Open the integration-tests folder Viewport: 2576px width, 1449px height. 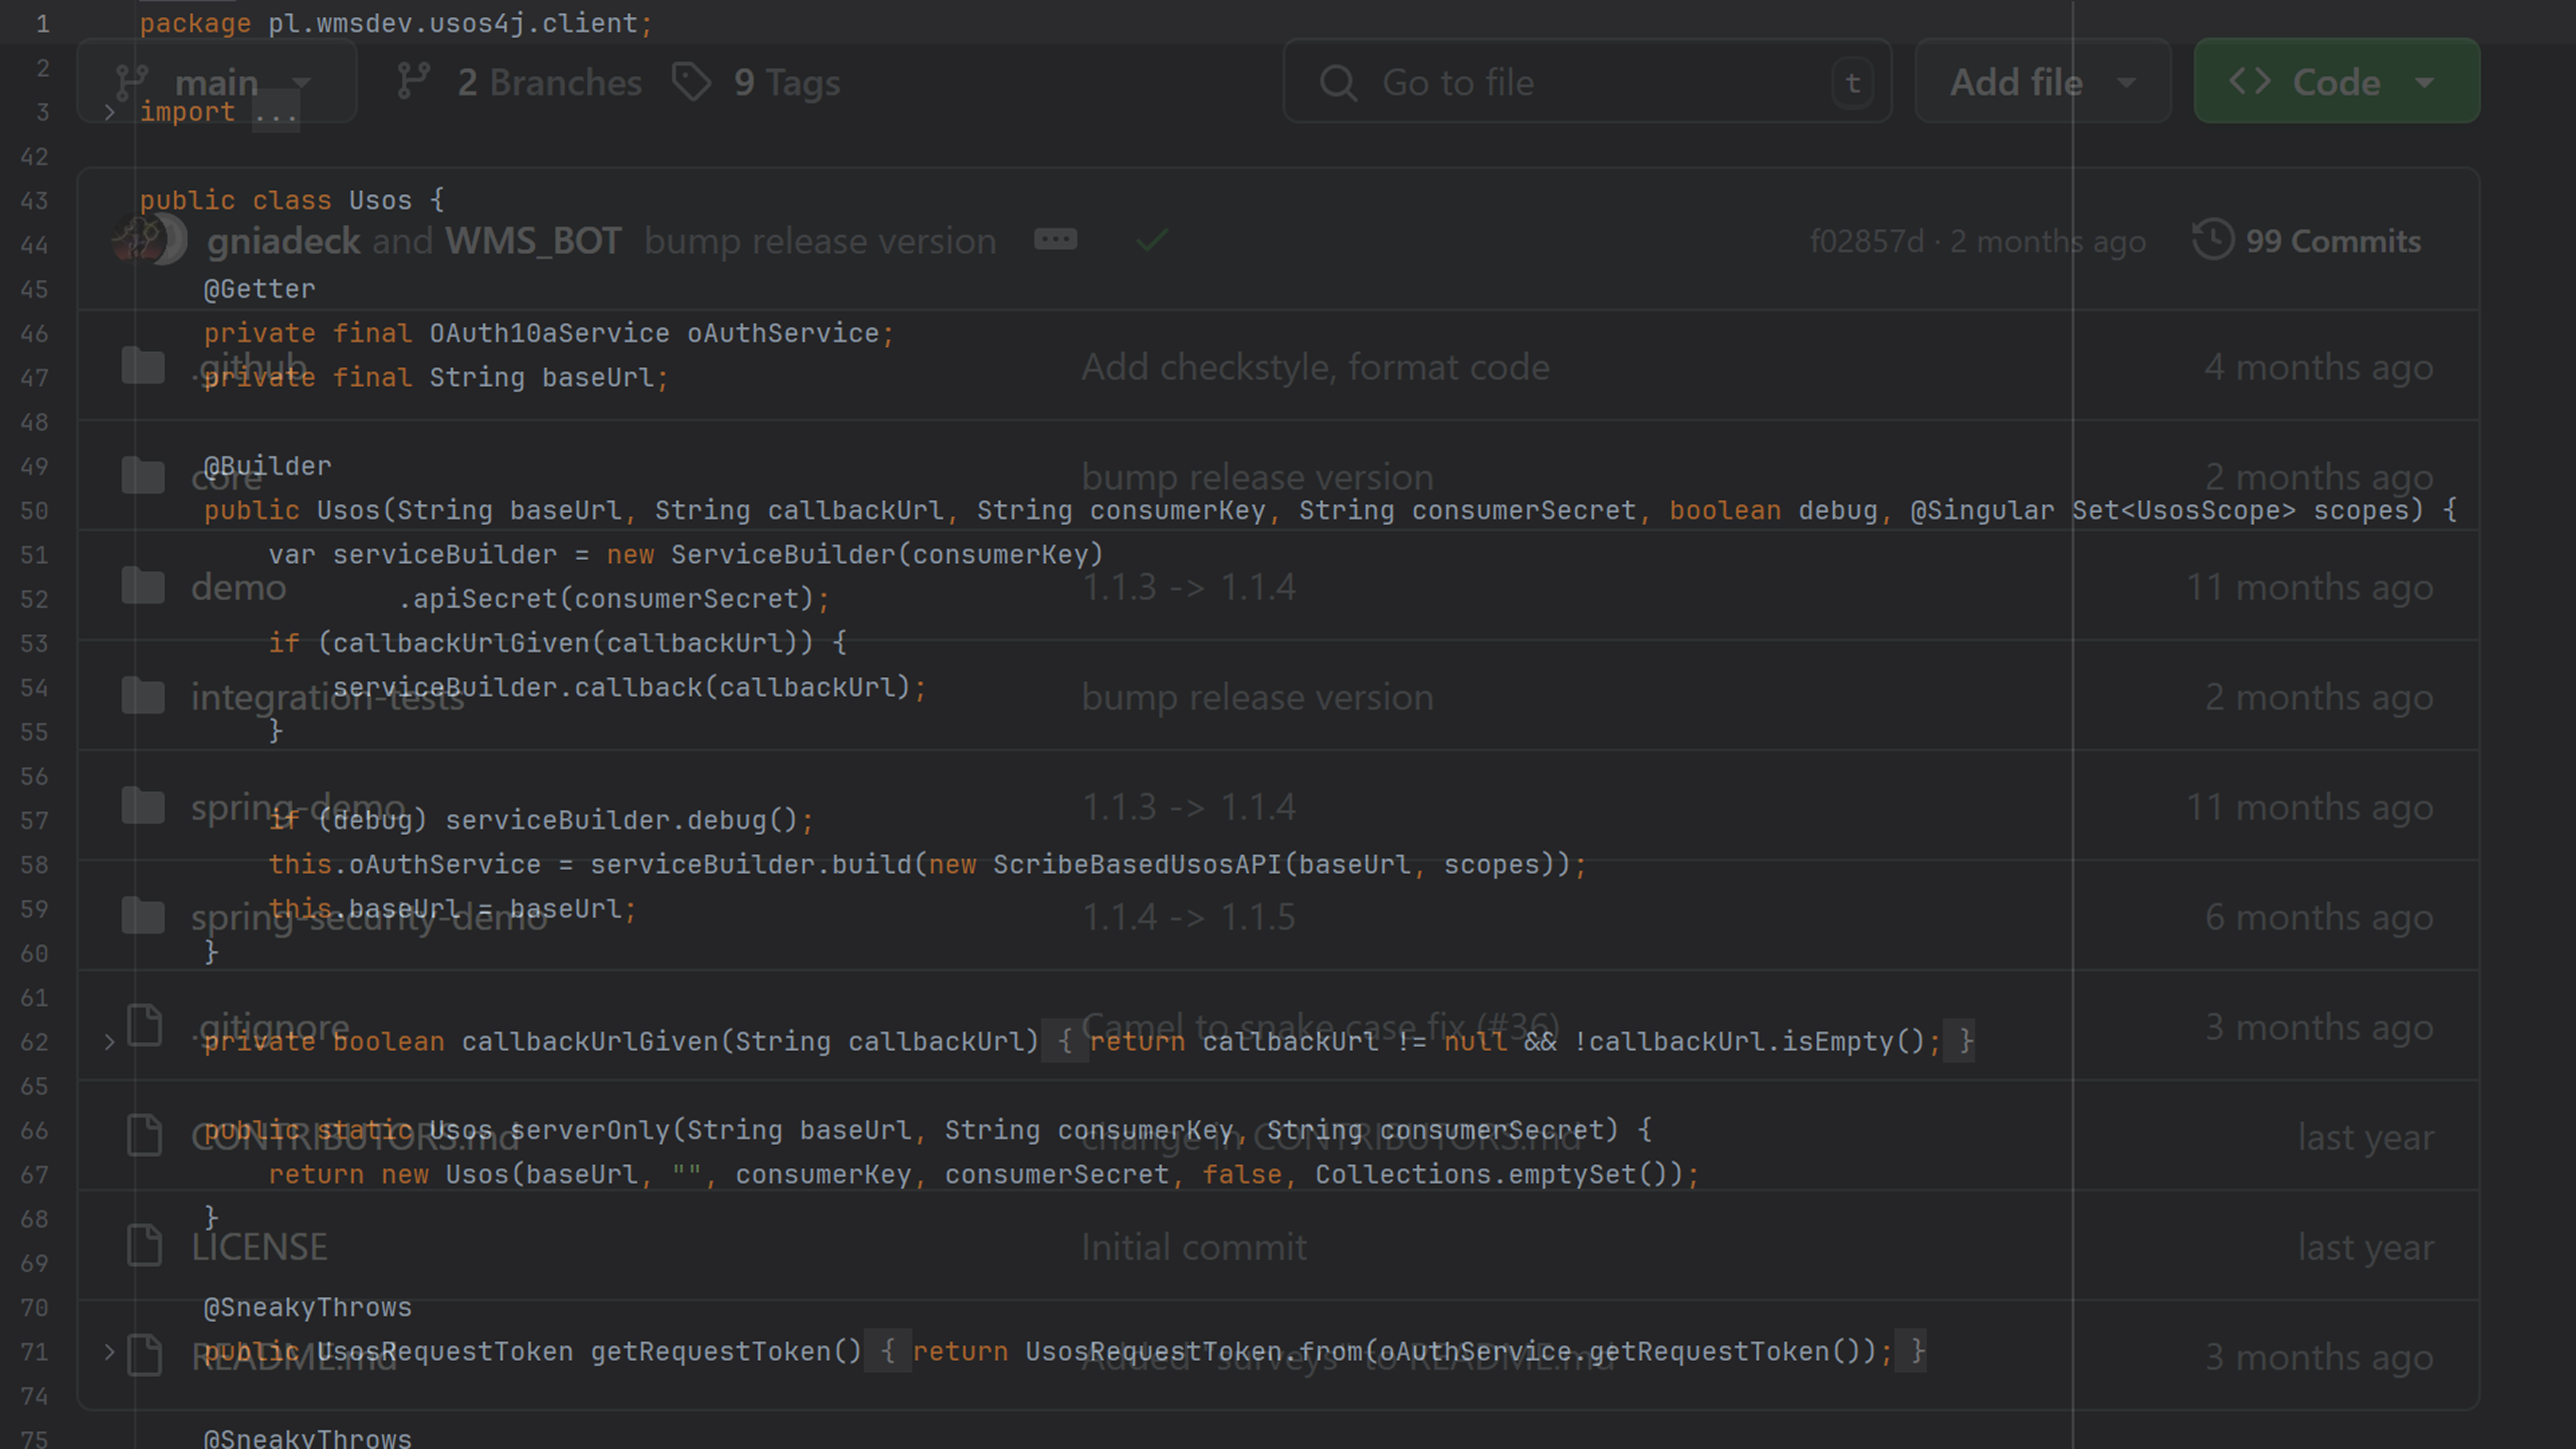tap(327, 698)
